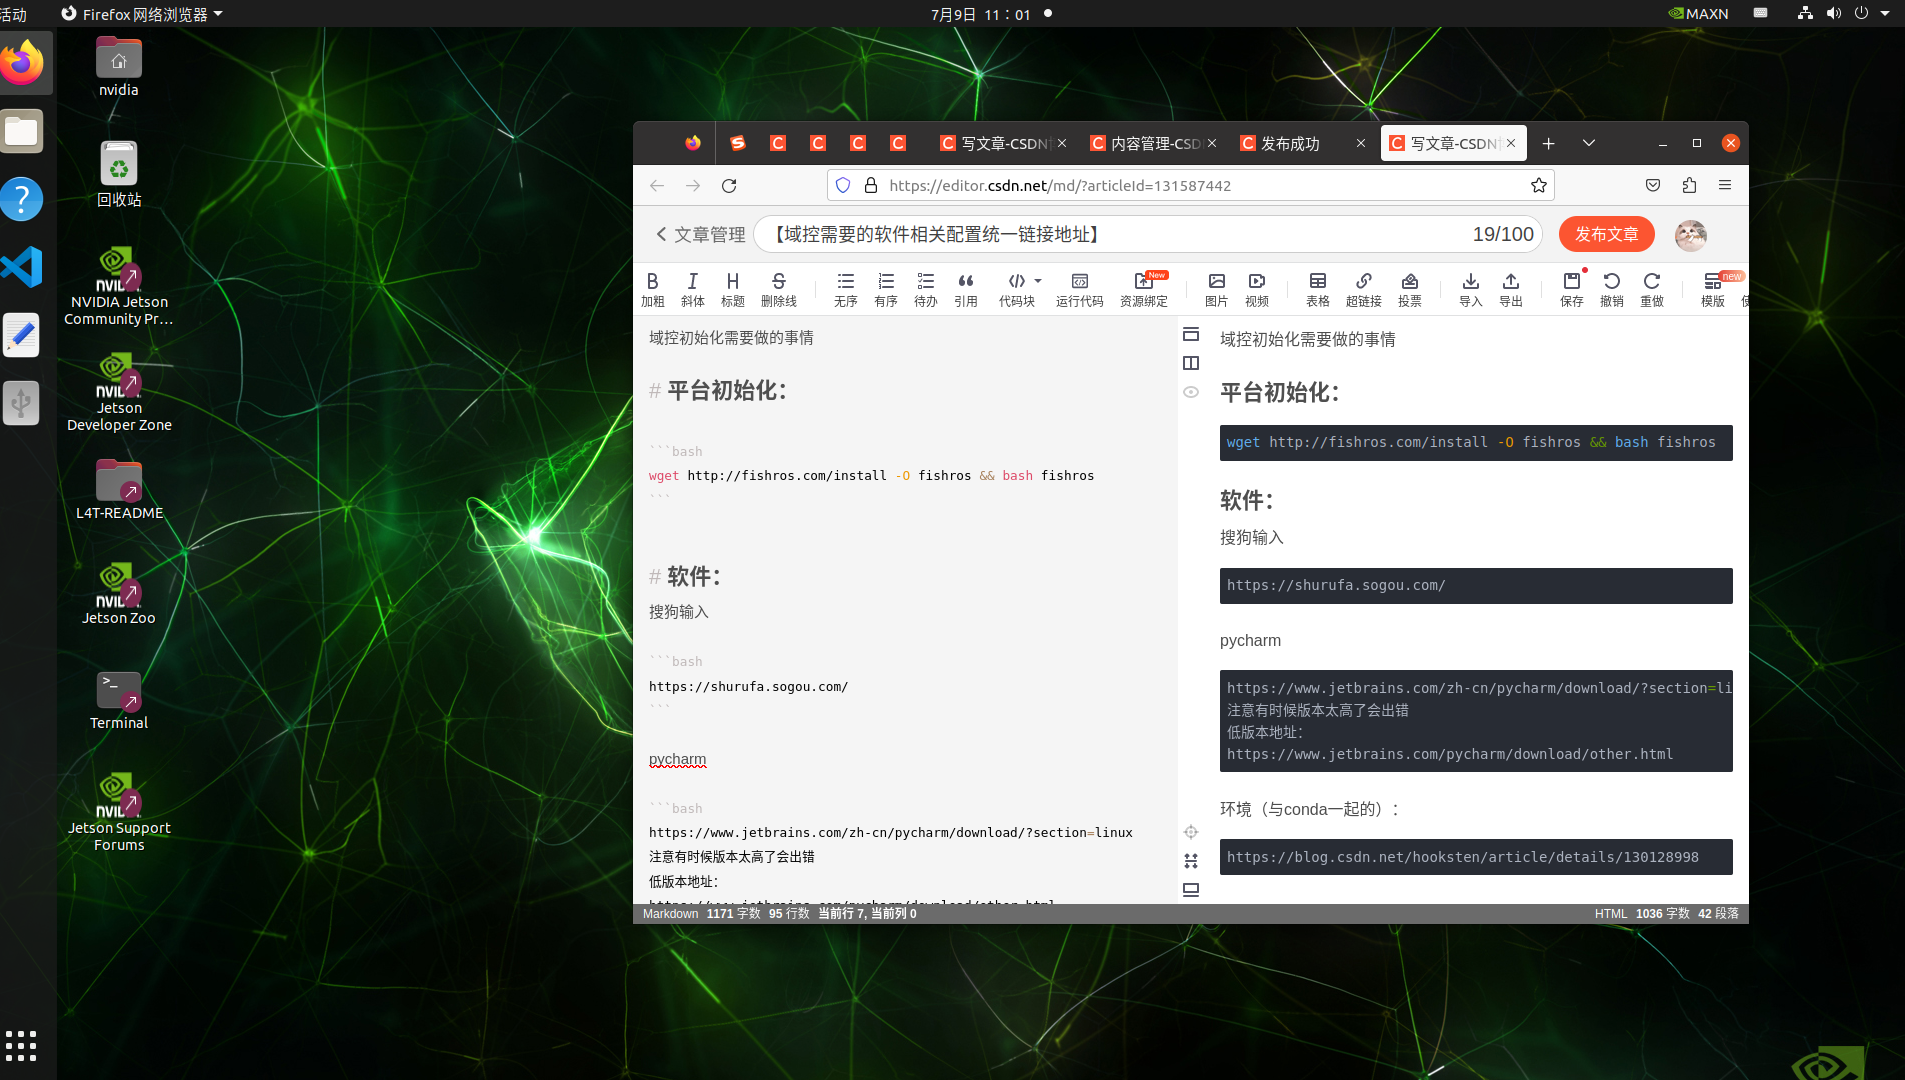Insert a table (表格)
1905x1080 pixels.
pos(1318,289)
